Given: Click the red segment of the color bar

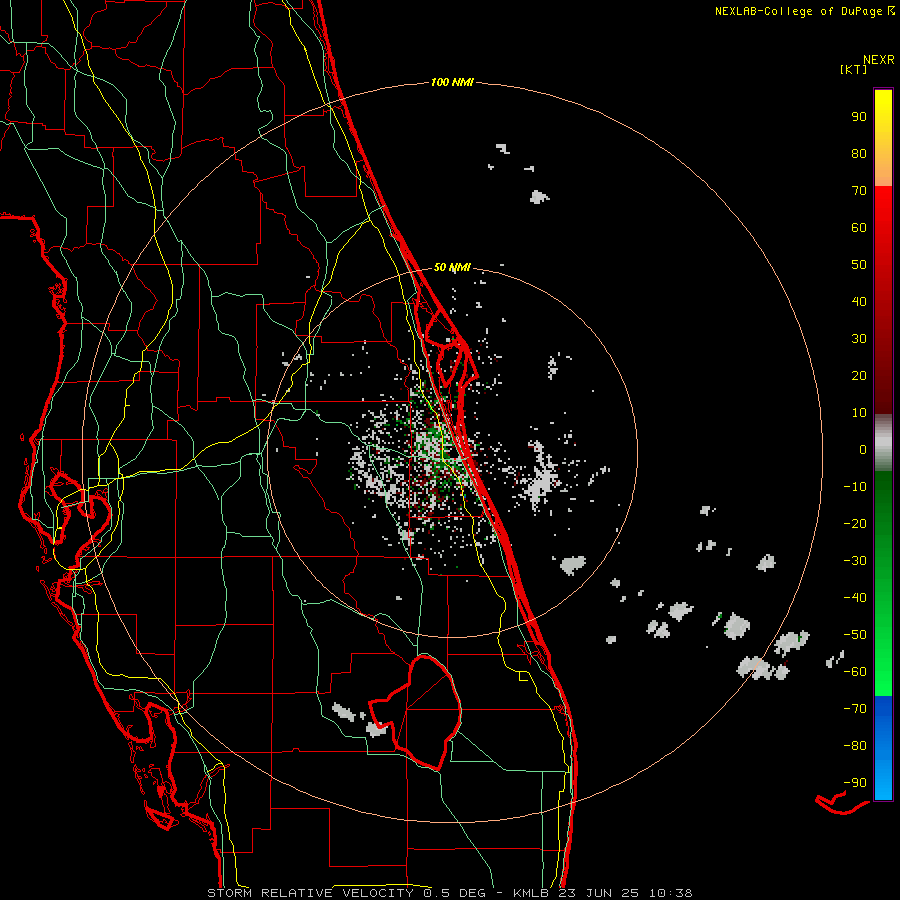Looking at the screenshot, I should (883, 300).
